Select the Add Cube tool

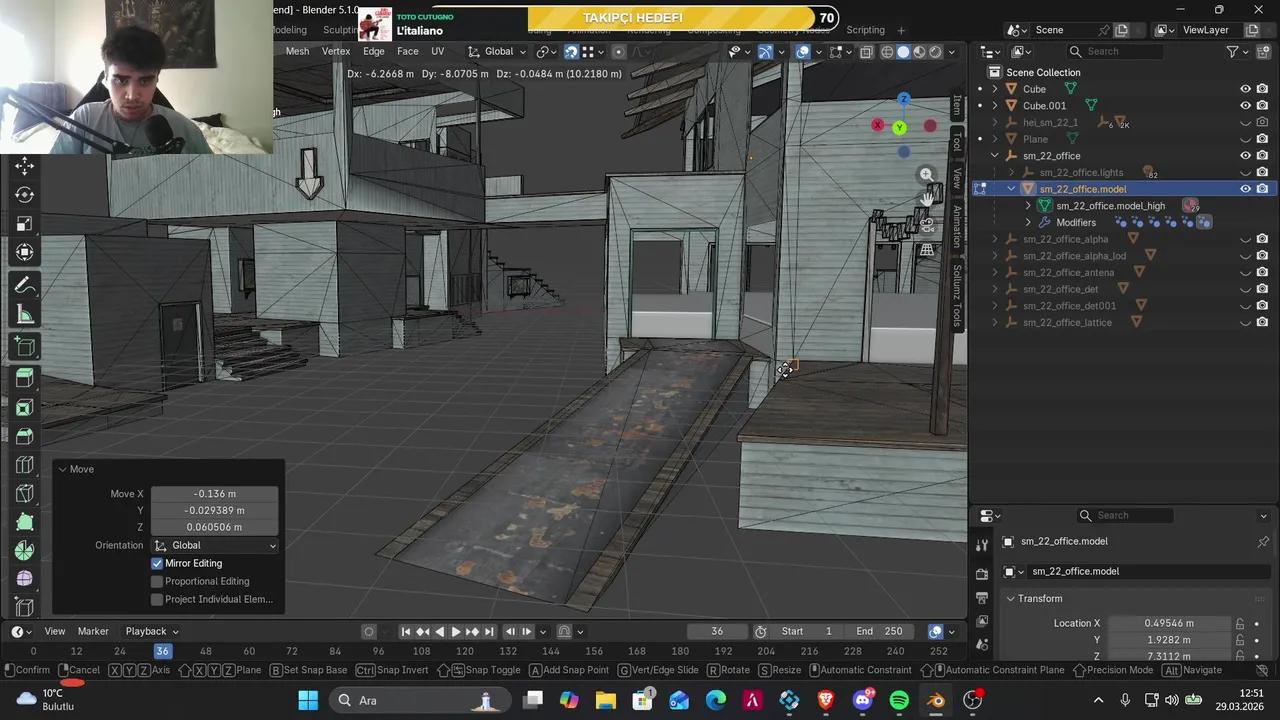(25, 348)
